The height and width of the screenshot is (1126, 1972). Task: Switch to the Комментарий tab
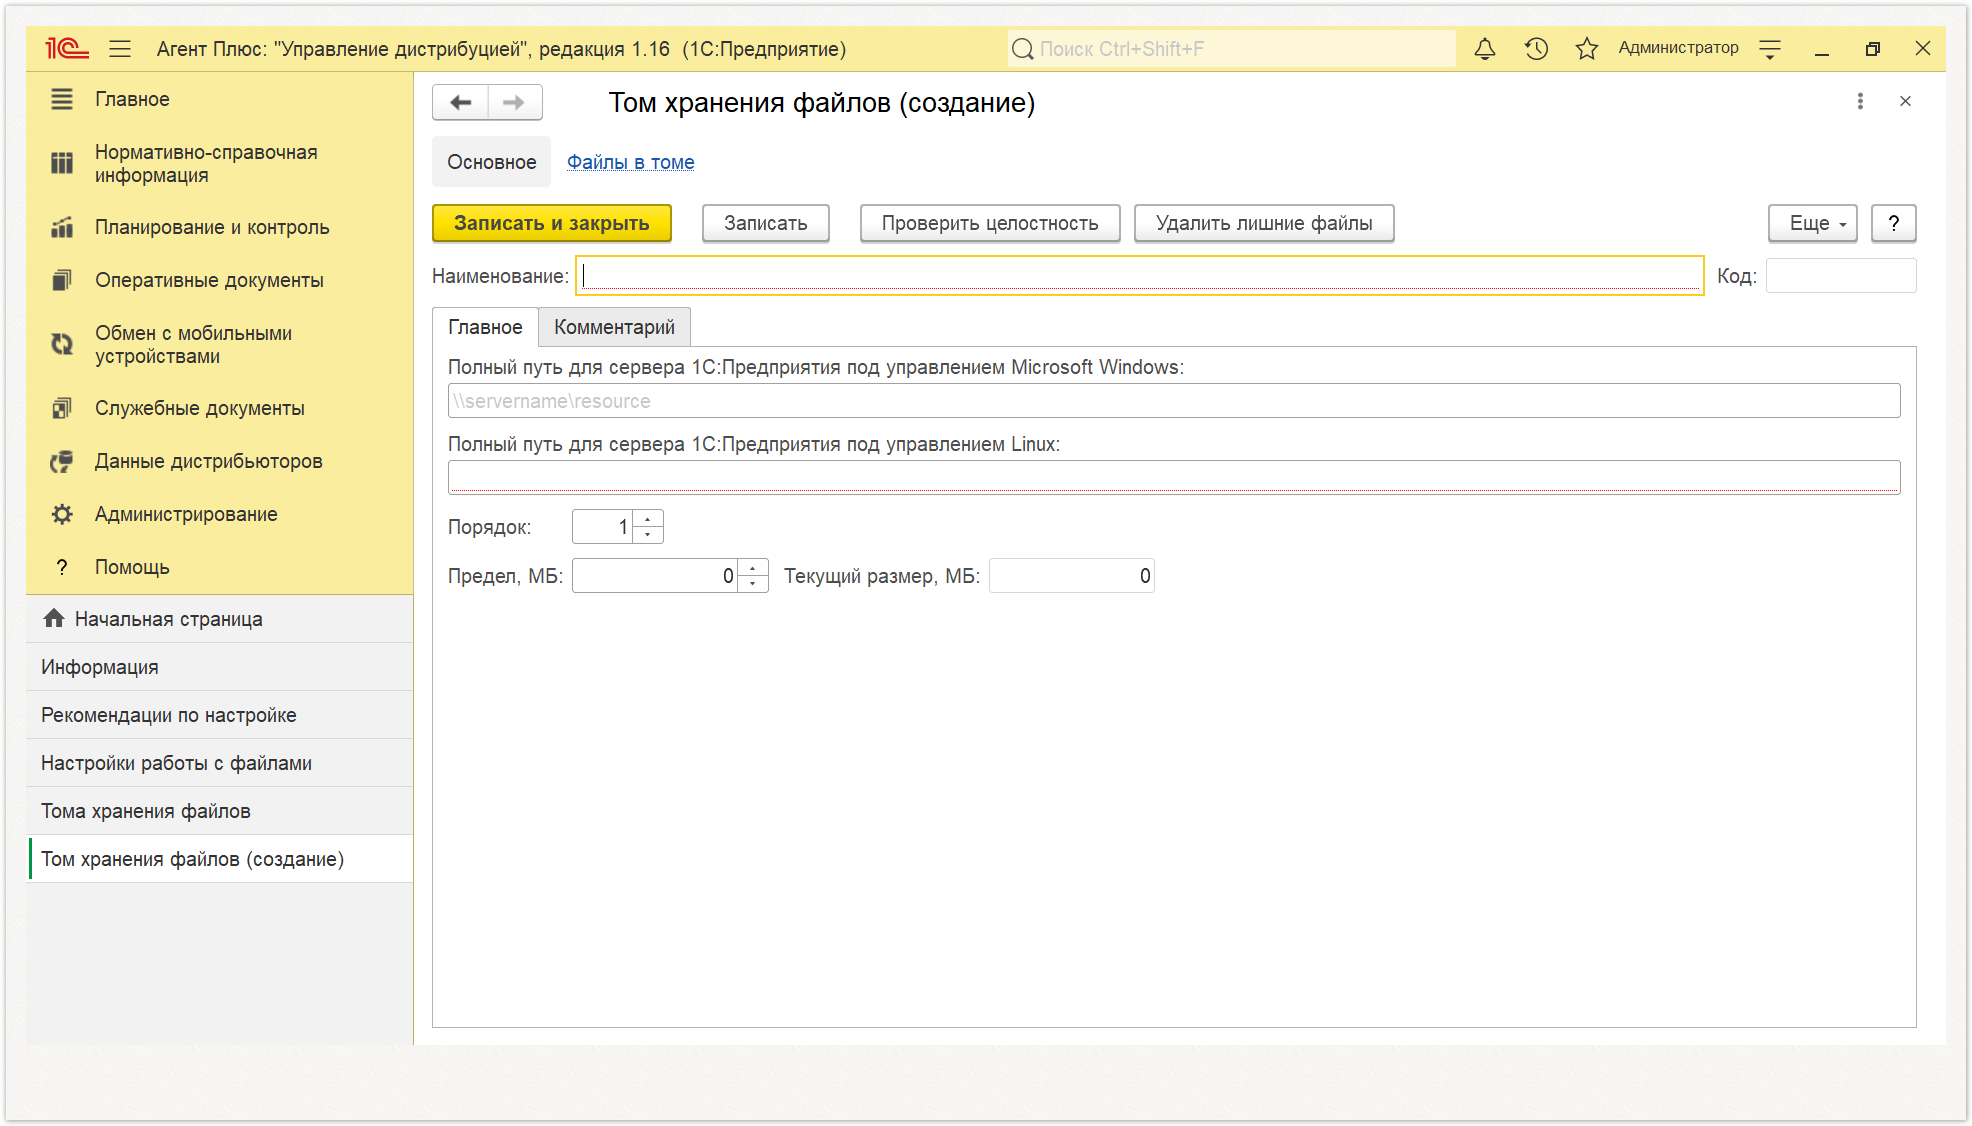614,327
